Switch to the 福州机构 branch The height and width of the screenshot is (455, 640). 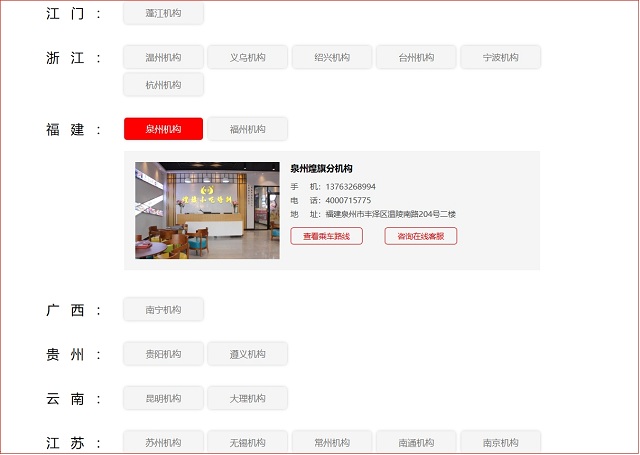point(247,129)
